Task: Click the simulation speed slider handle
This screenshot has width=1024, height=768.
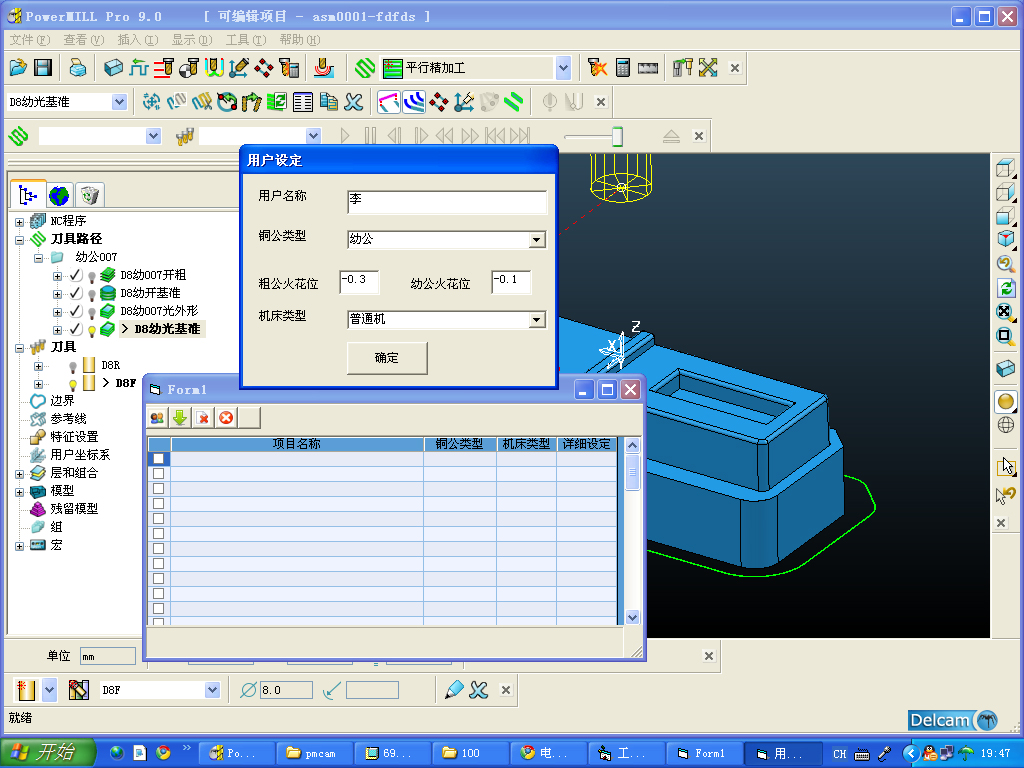Action: tap(617, 136)
